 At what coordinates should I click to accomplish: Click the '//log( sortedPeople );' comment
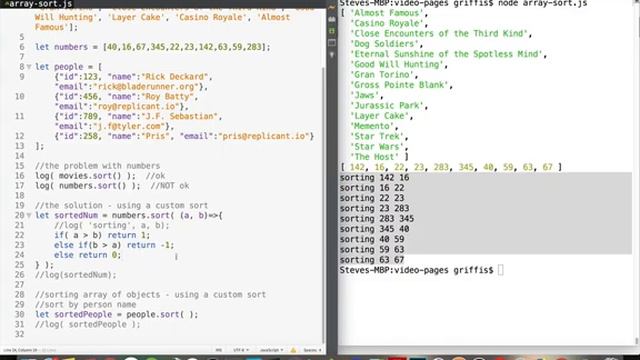pos(88,324)
